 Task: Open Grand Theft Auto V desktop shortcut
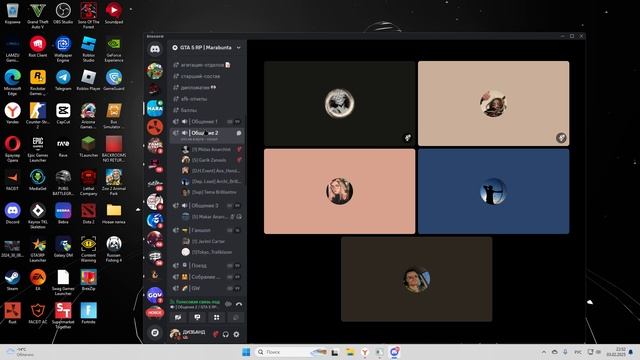[x=38, y=15]
